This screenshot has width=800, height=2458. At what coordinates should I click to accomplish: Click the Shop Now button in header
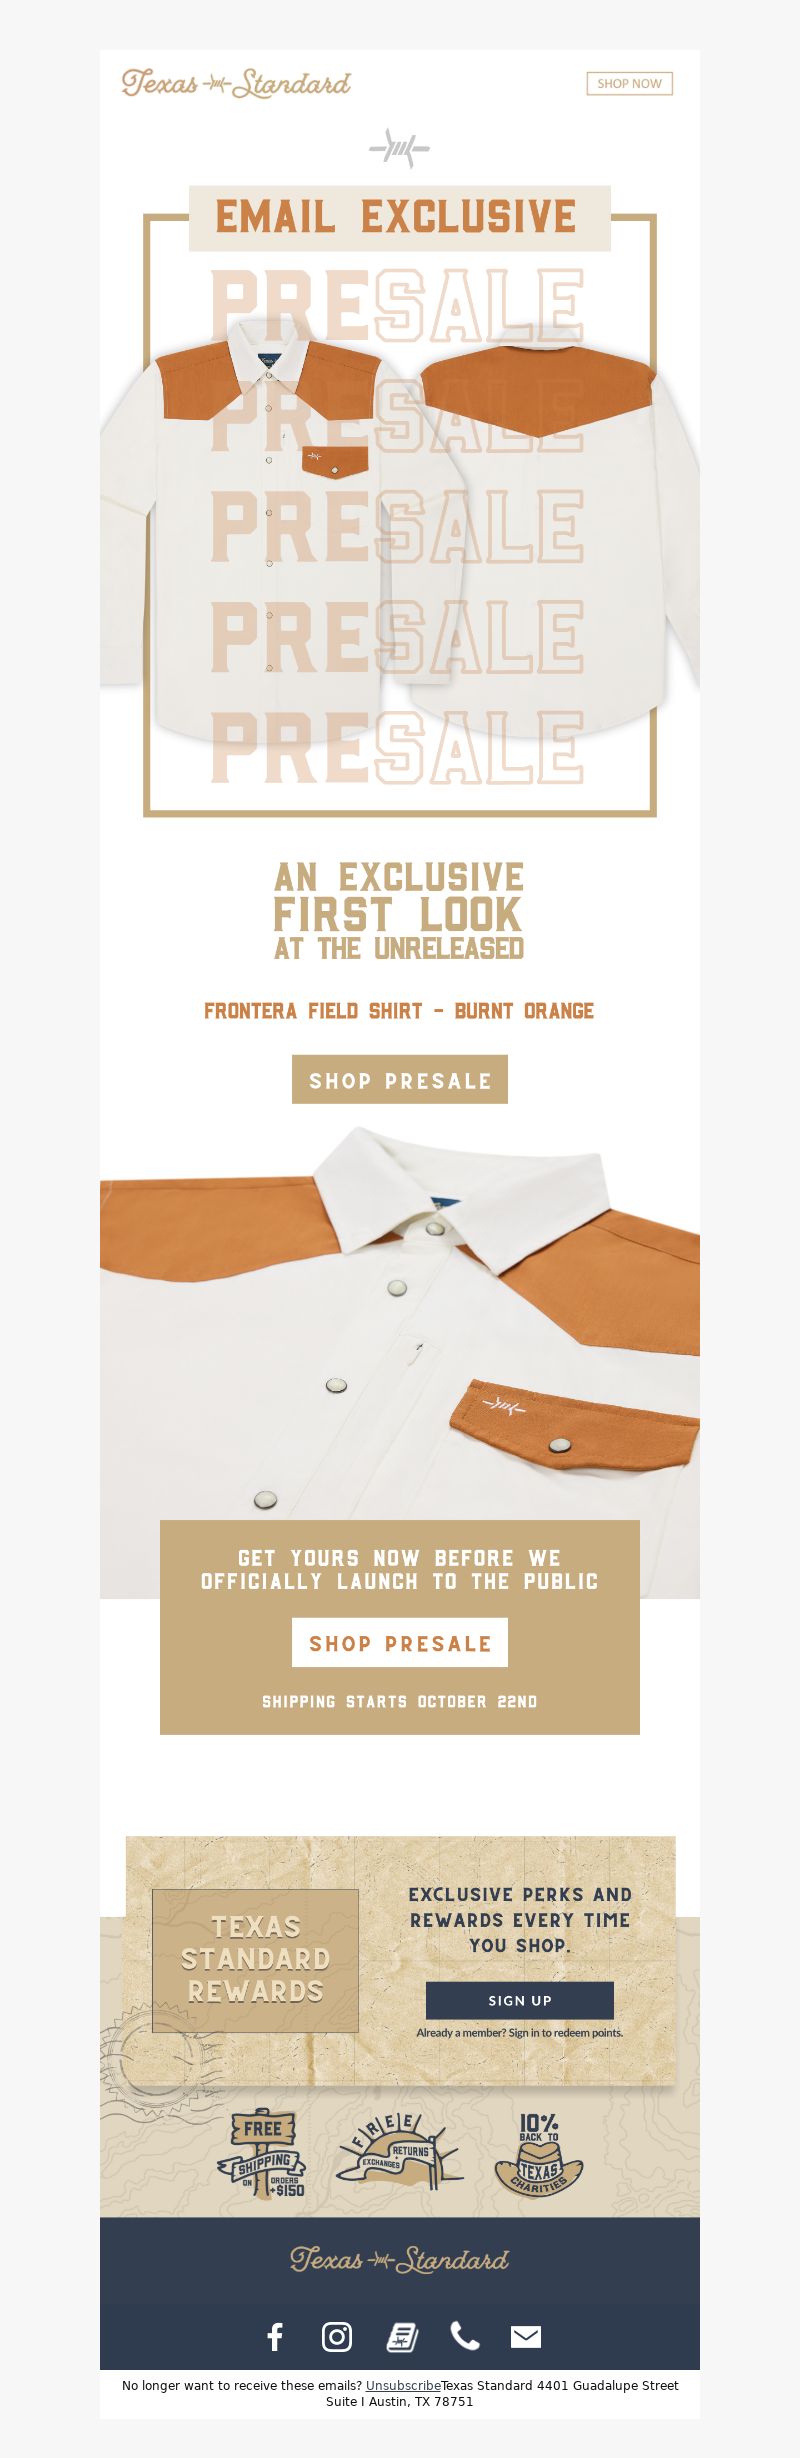click(x=630, y=84)
